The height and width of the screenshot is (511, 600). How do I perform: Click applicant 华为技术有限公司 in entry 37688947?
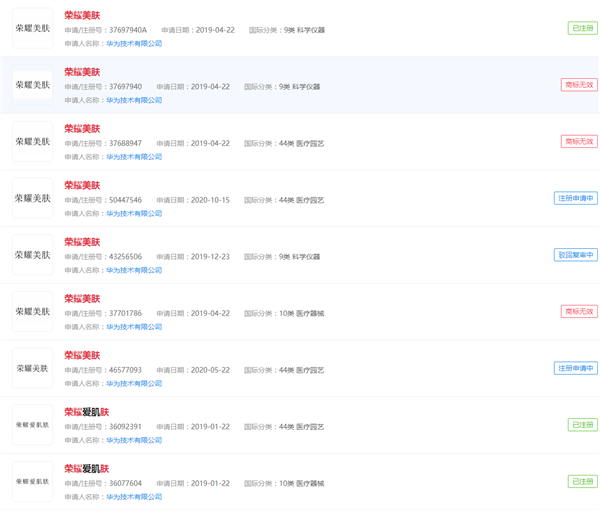[x=134, y=157]
